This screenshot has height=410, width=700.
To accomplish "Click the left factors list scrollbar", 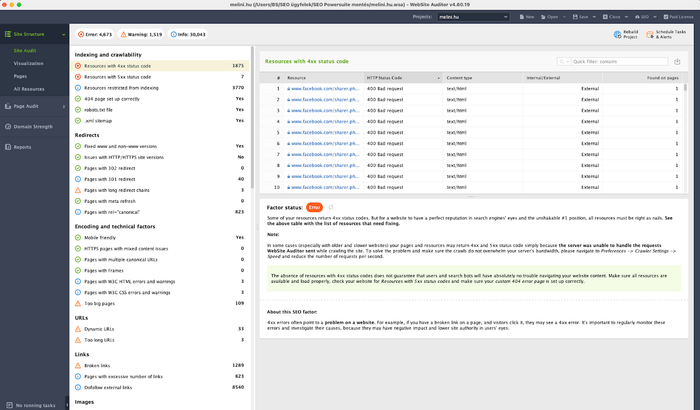I will pos(252,117).
